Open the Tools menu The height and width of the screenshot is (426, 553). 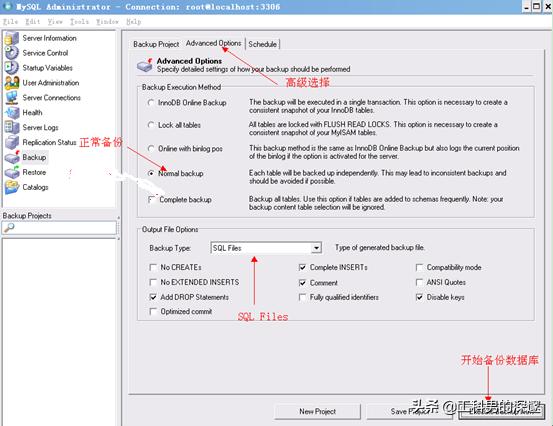click(x=79, y=22)
